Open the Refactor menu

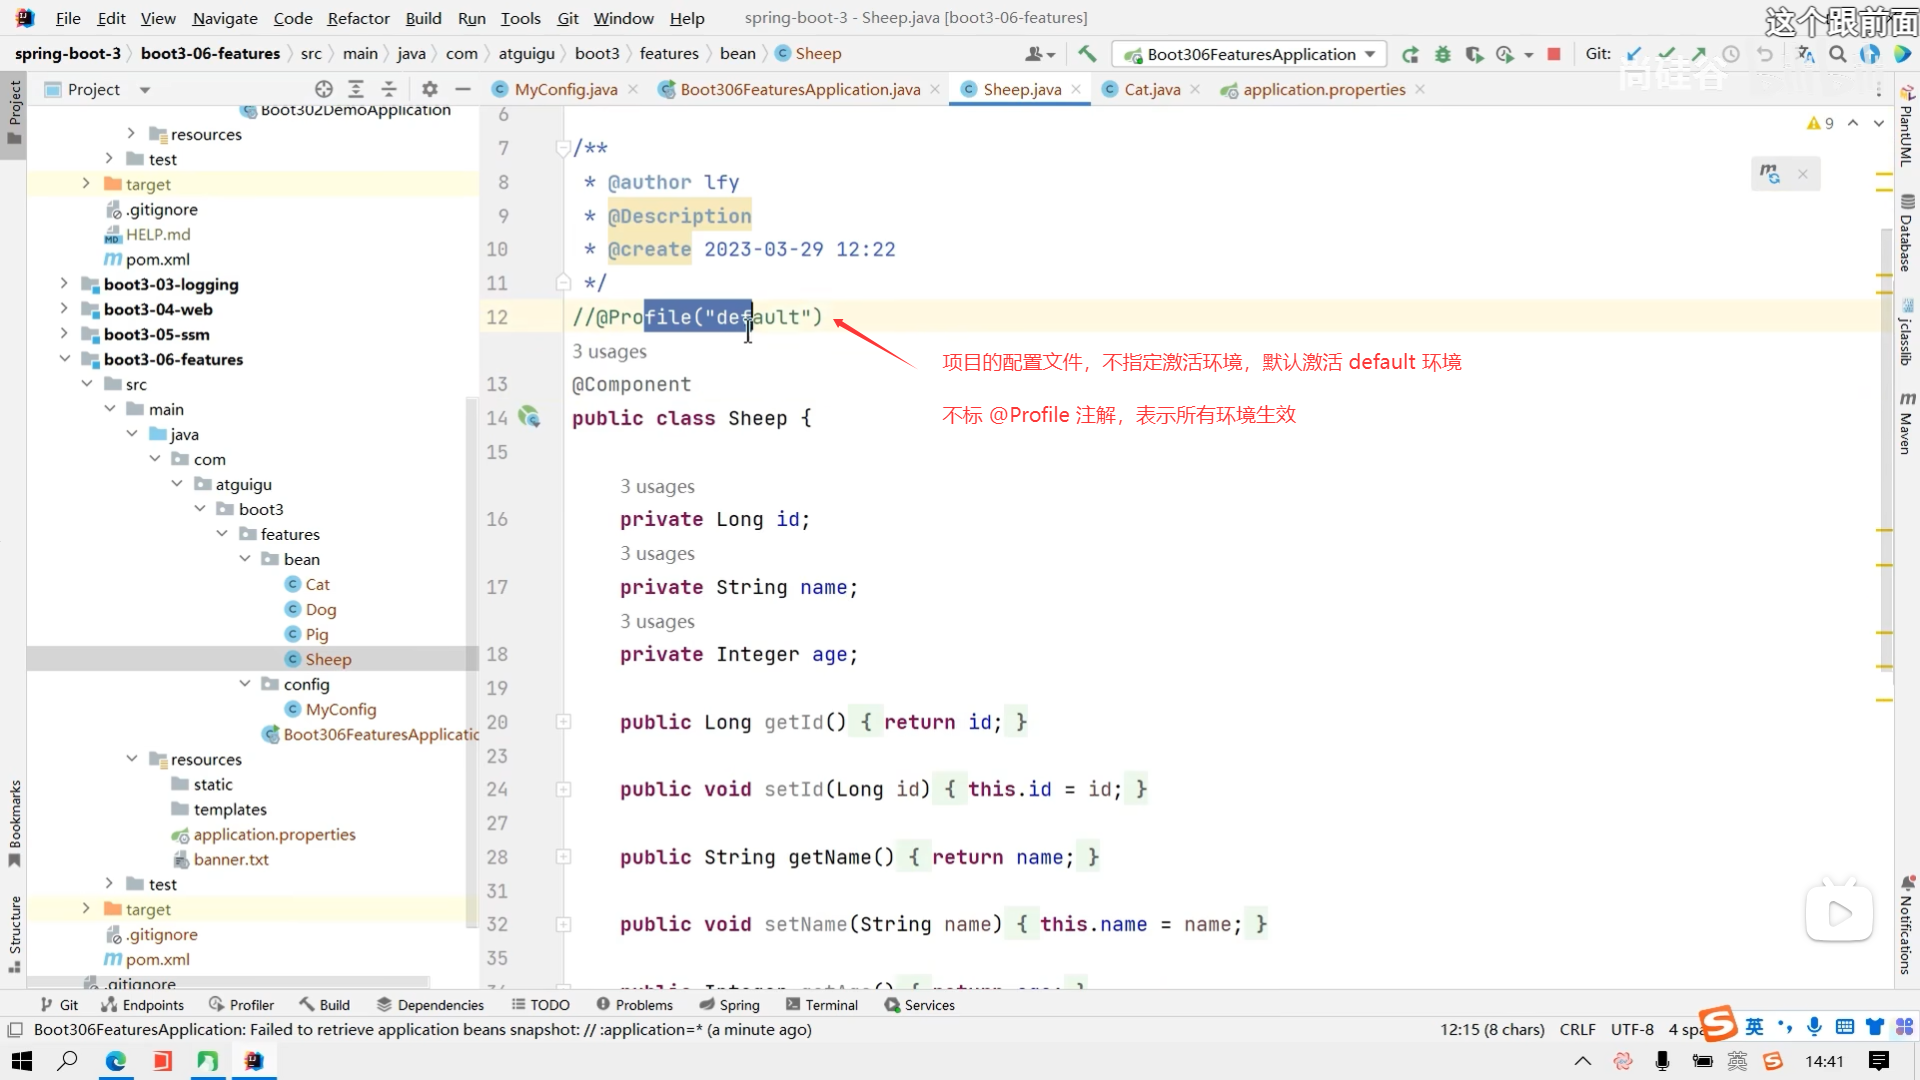[358, 18]
